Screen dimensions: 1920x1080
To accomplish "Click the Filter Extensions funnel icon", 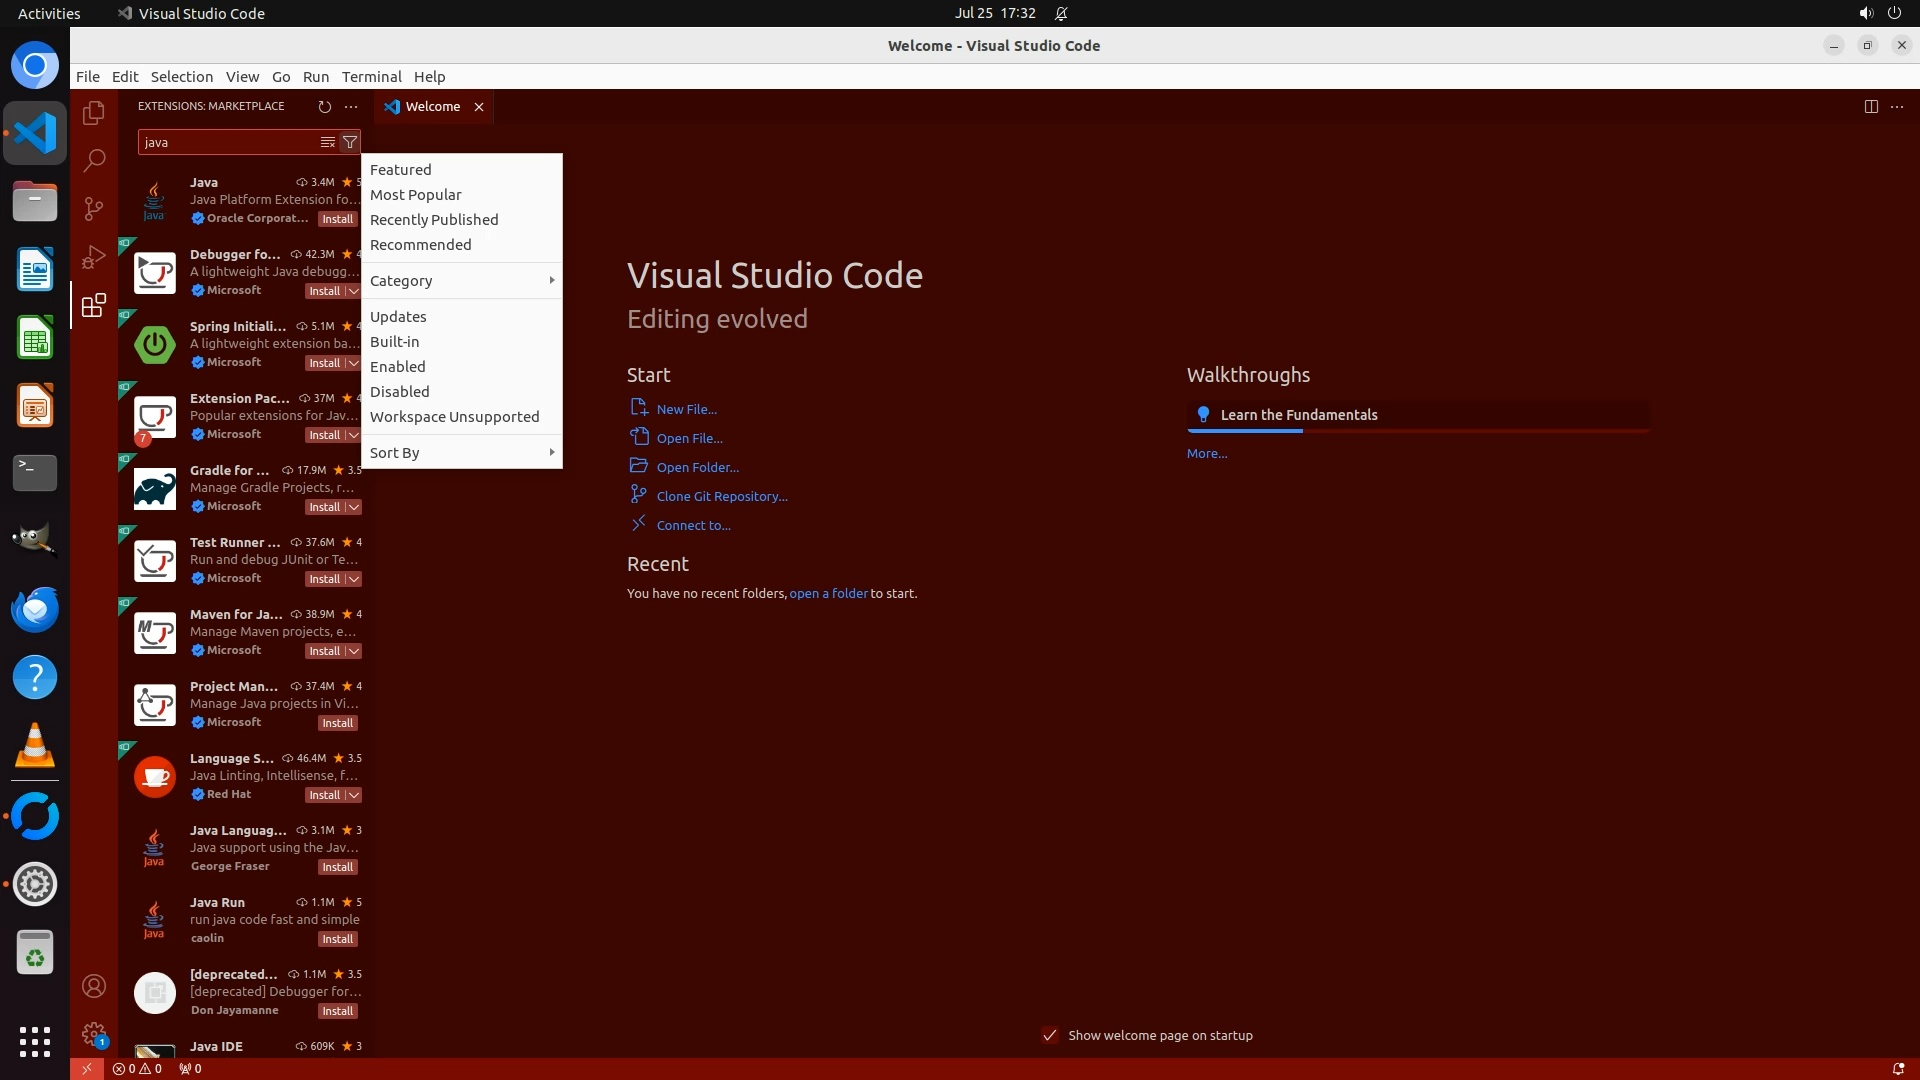I will coord(350,142).
